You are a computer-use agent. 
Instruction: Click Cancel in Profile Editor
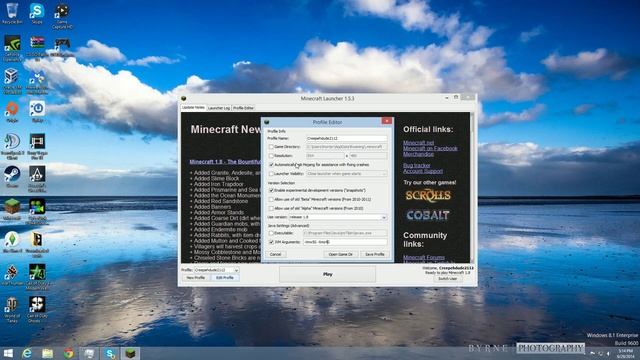276,254
